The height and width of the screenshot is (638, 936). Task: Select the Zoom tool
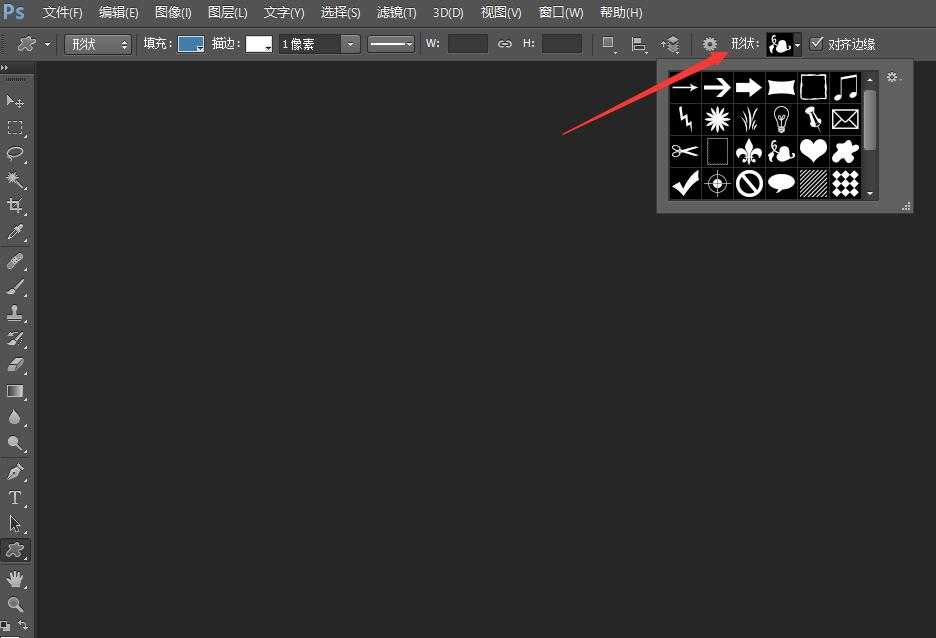point(15,604)
